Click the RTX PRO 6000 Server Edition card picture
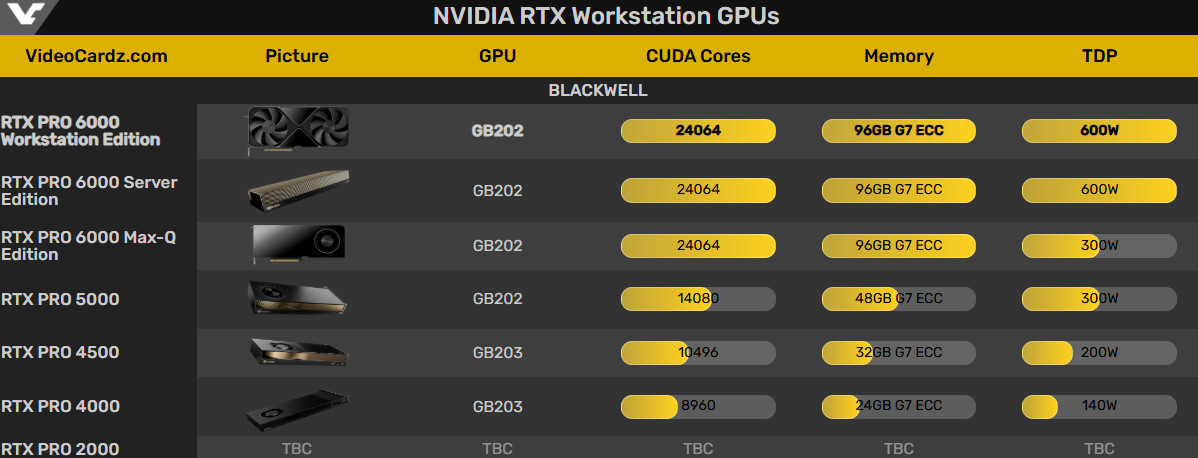 click(298, 191)
